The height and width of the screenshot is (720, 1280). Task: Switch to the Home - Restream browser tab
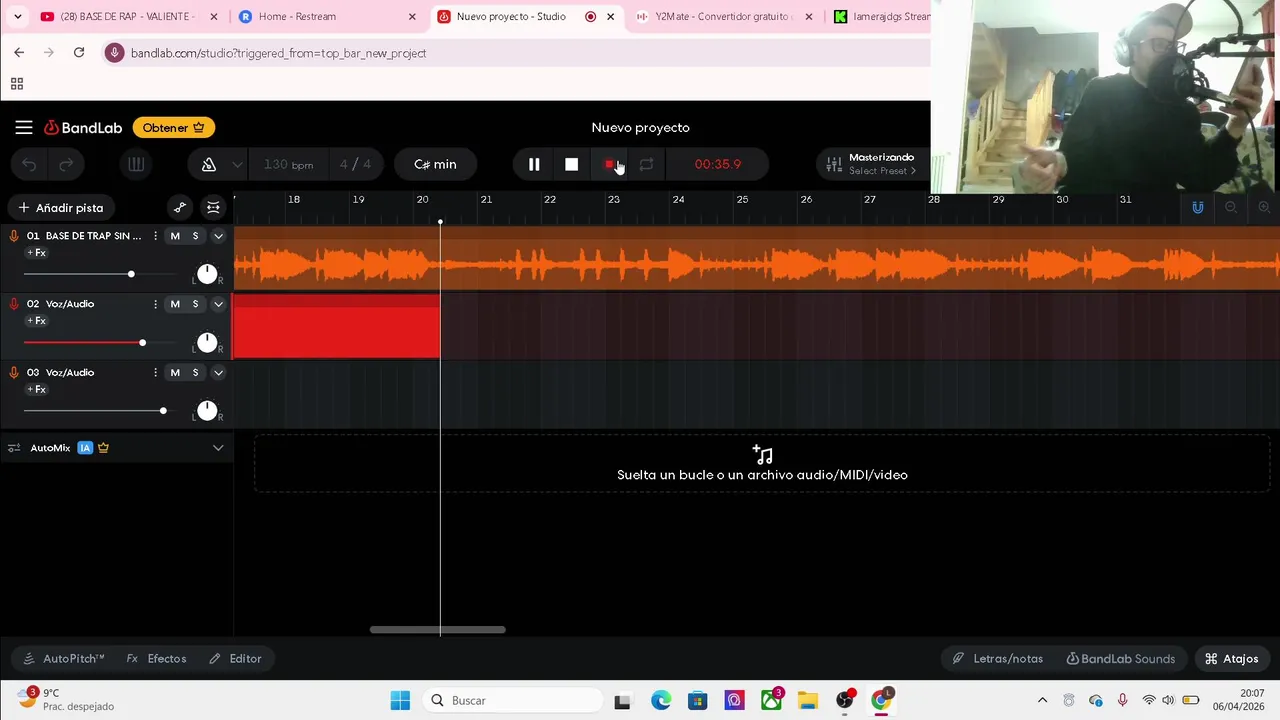tap(328, 16)
